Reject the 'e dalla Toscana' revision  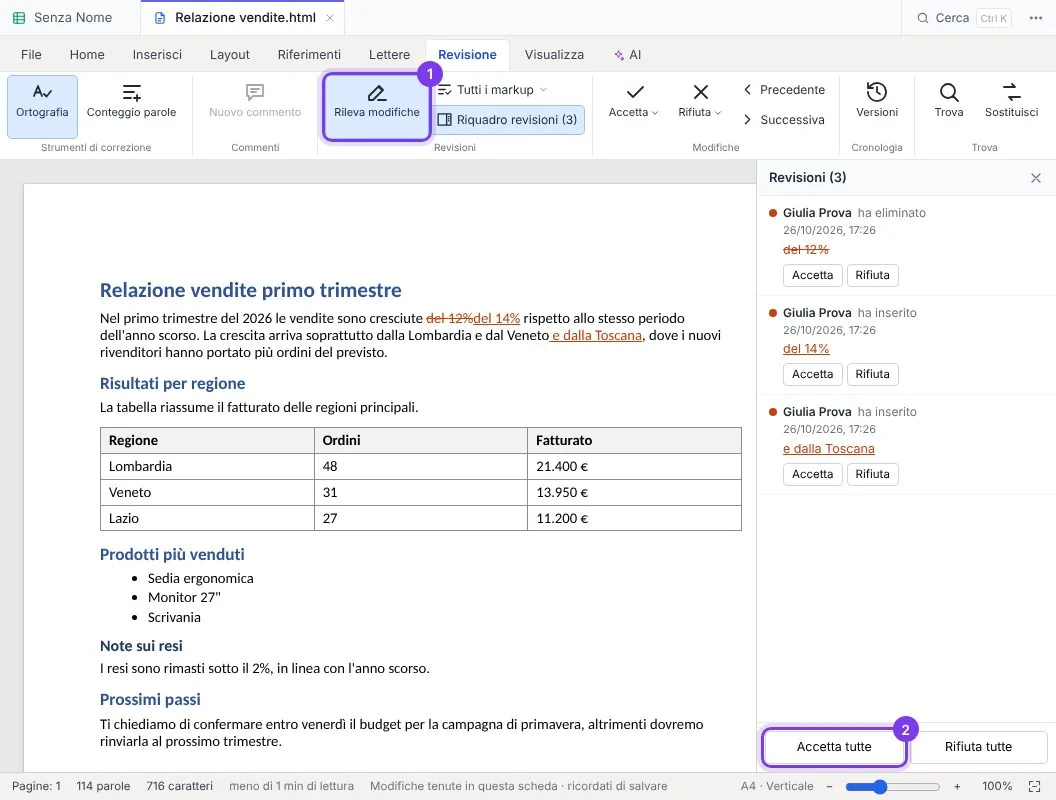tap(872, 474)
